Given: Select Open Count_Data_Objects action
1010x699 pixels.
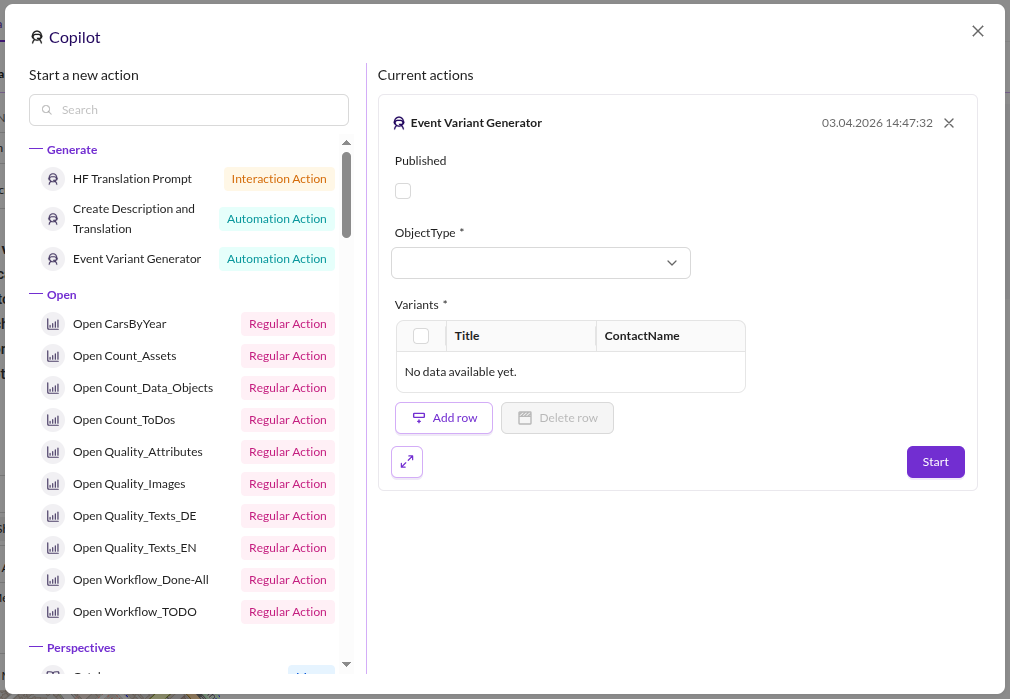Looking at the screenshot, I should 188,388.
